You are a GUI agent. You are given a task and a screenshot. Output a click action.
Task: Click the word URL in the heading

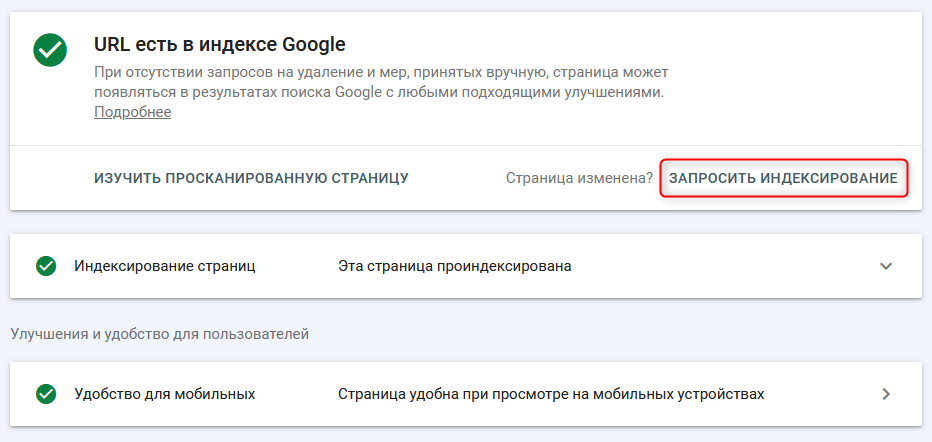tap(114, 44)
